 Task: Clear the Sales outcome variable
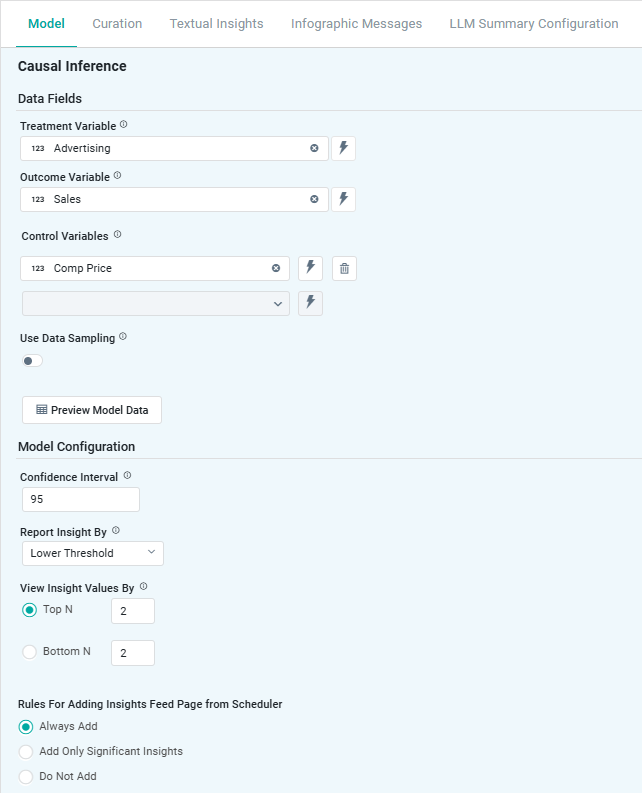click(314, 199)
